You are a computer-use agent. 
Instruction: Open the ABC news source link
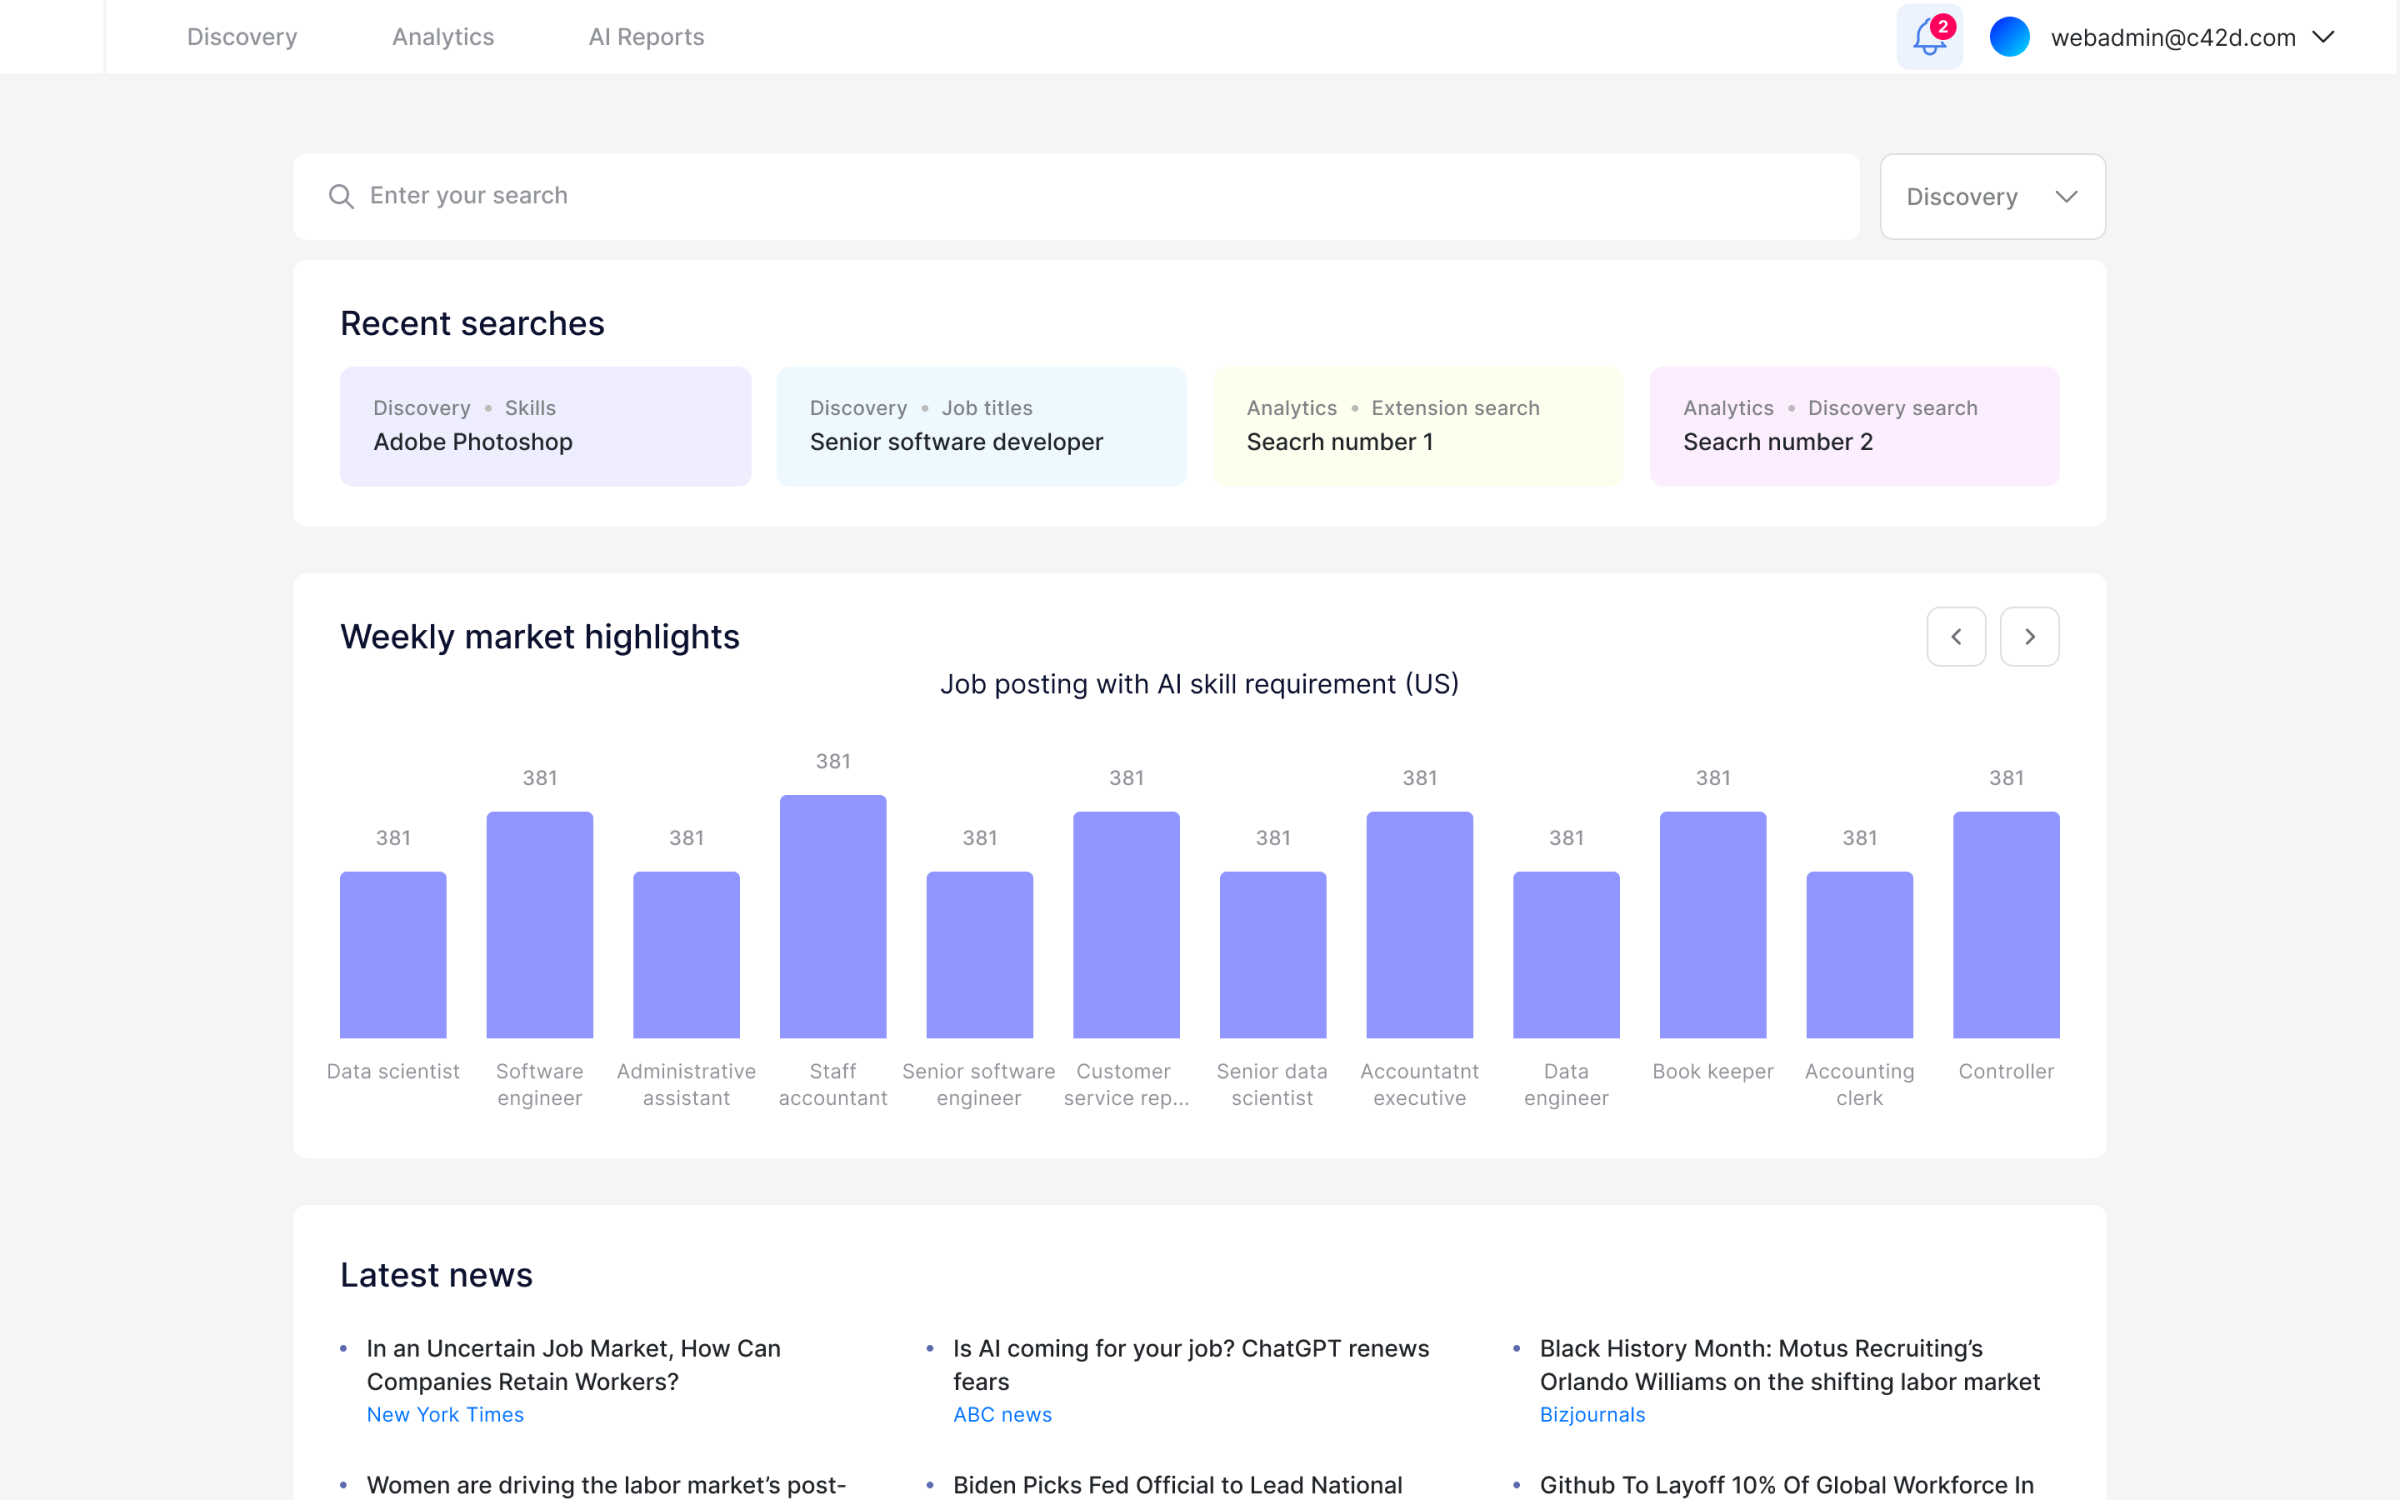click(x=1002, y=1414)
